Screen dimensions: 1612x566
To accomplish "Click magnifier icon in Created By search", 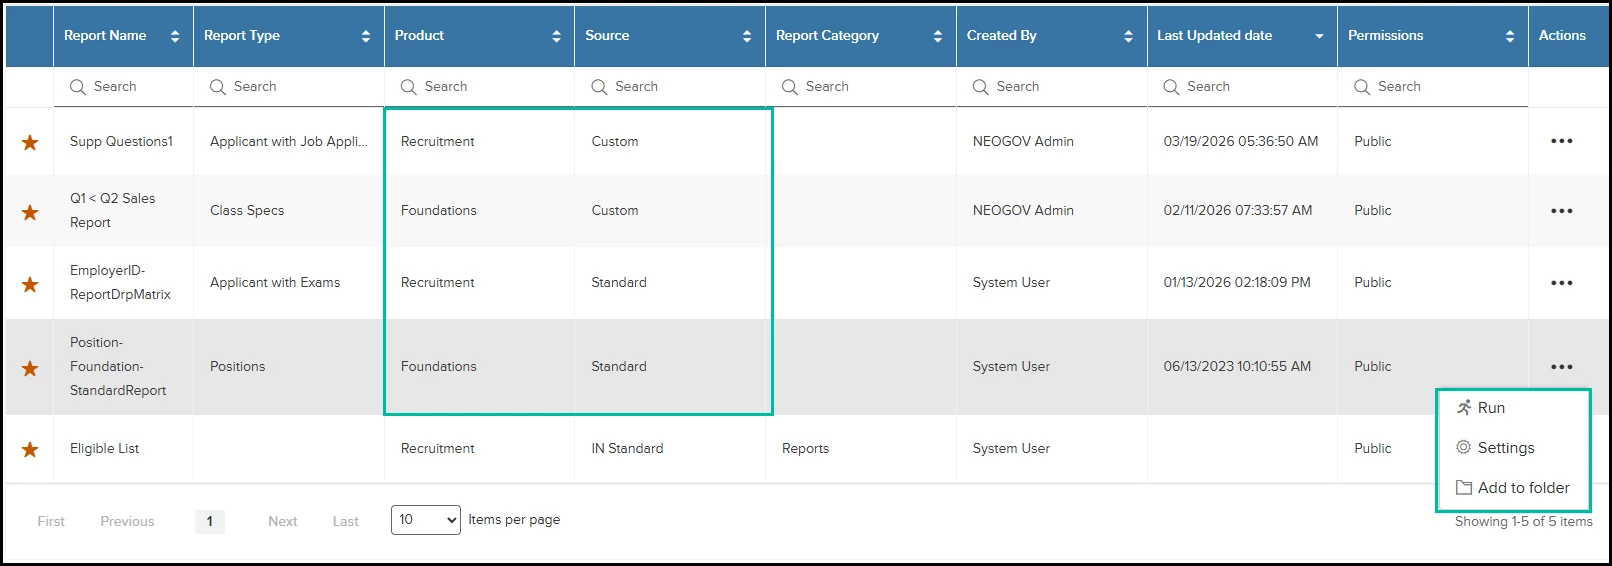I will (x=980, y=87).
